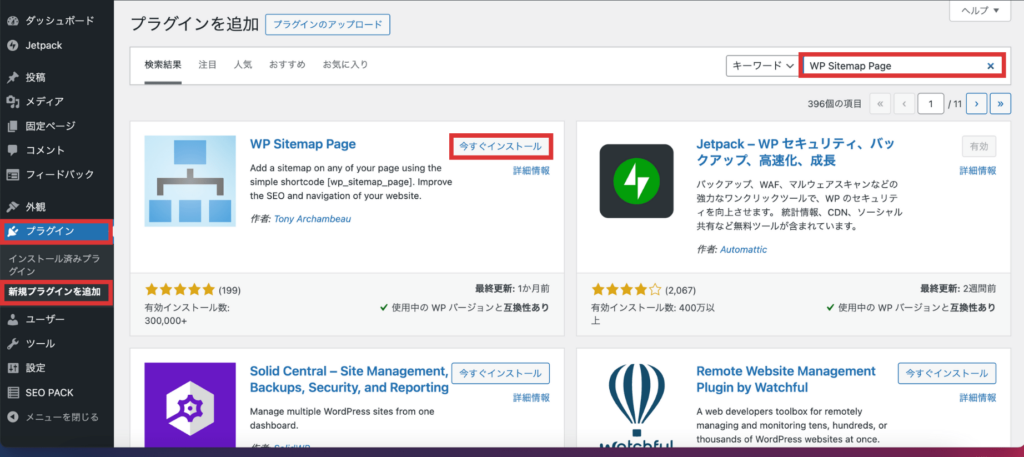Open the Jetpack – WP セキュリティ title link
1024x457 pixels.
[x=795, y=151]
